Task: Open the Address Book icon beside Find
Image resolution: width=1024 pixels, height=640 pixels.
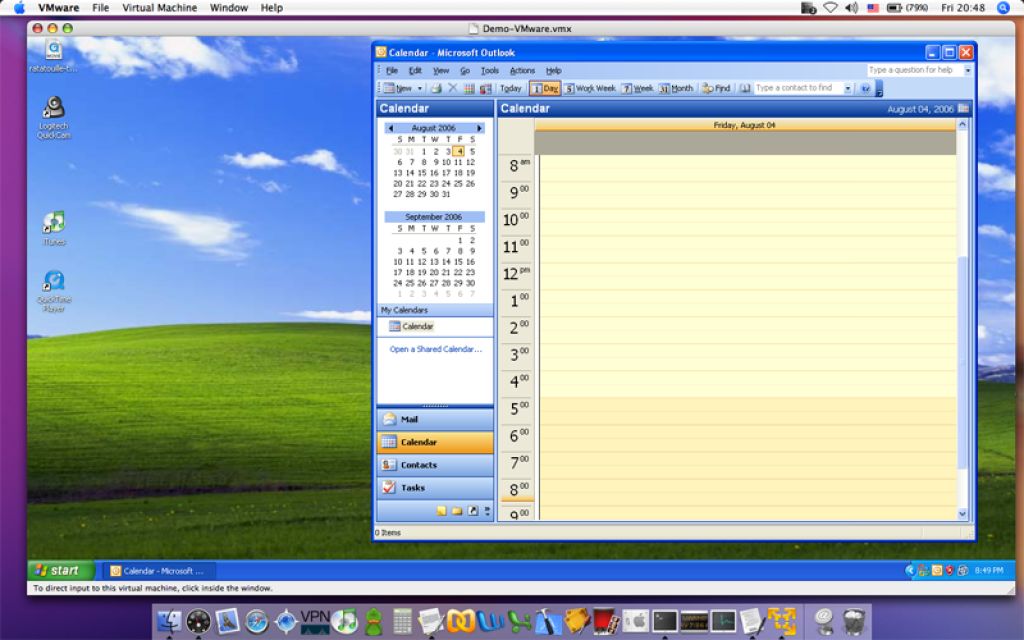Action: point(745,88)
